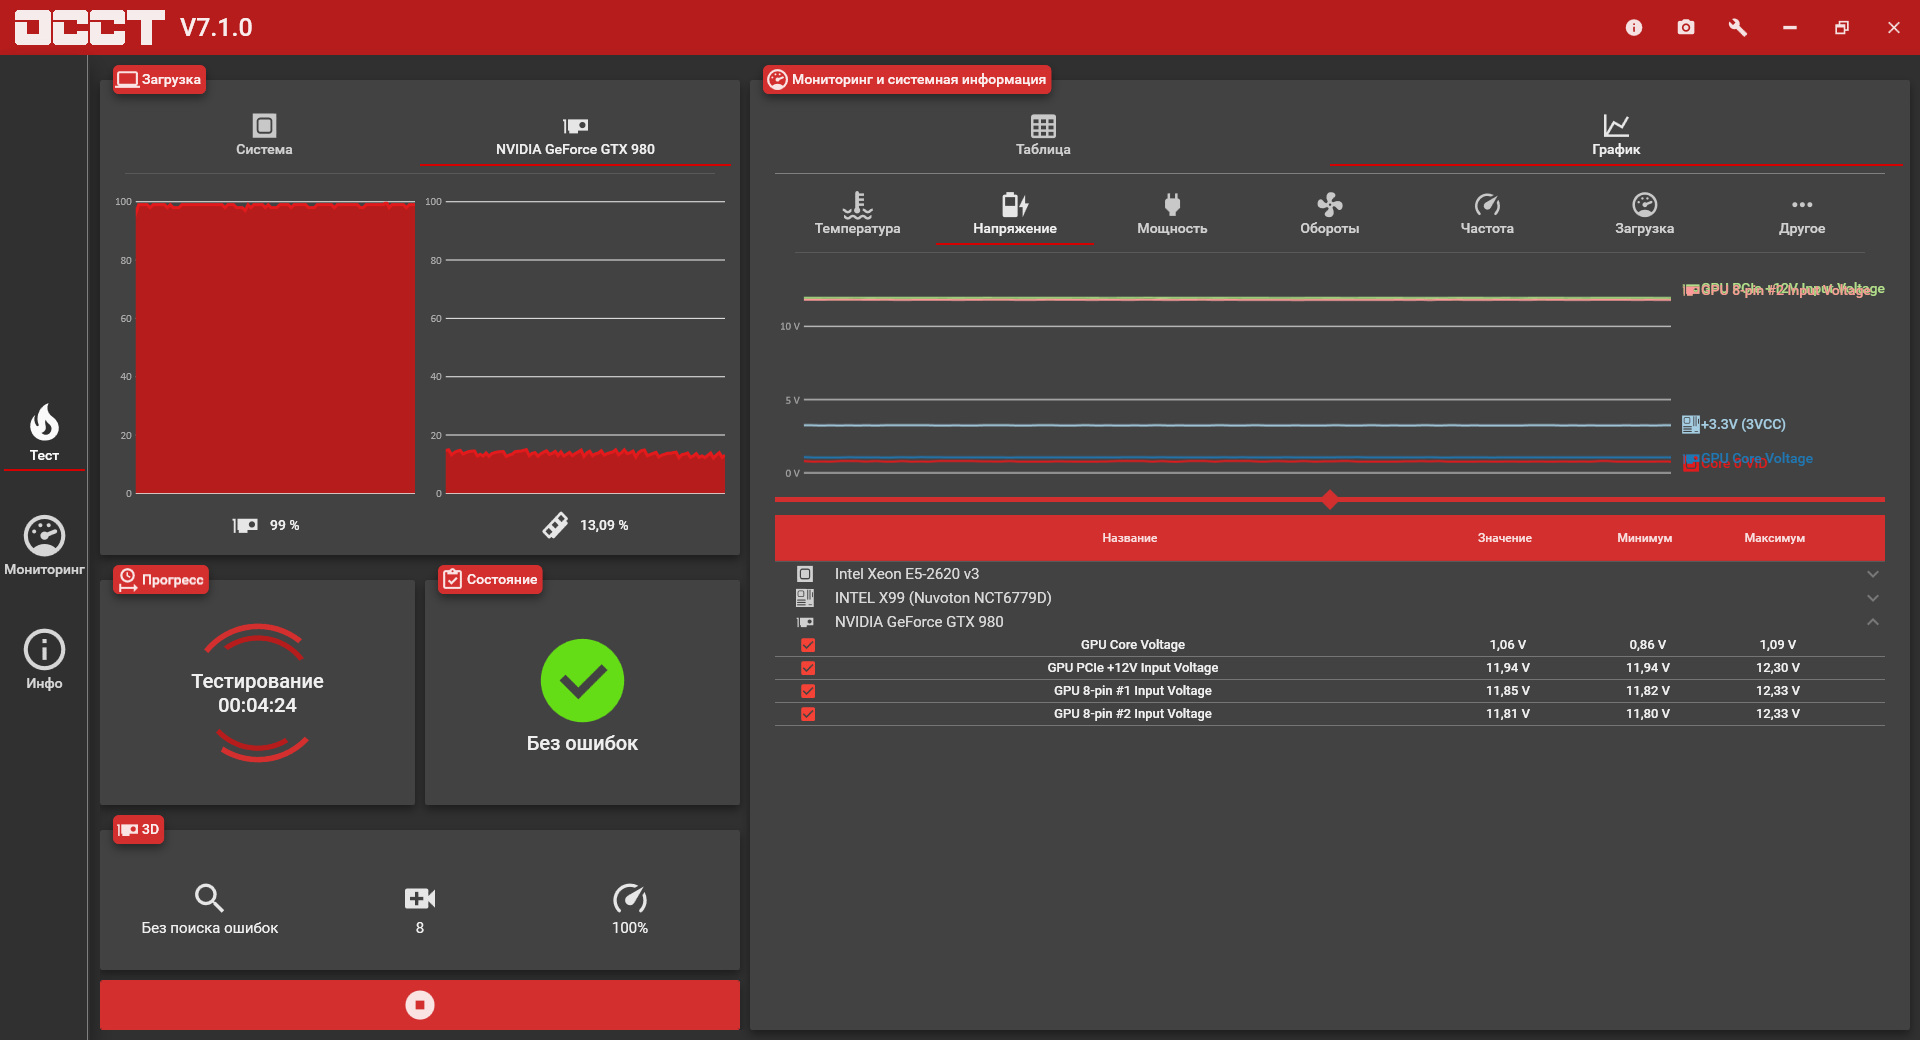Click the GPU memory 13,09 % icon

[x=555, y=525]
